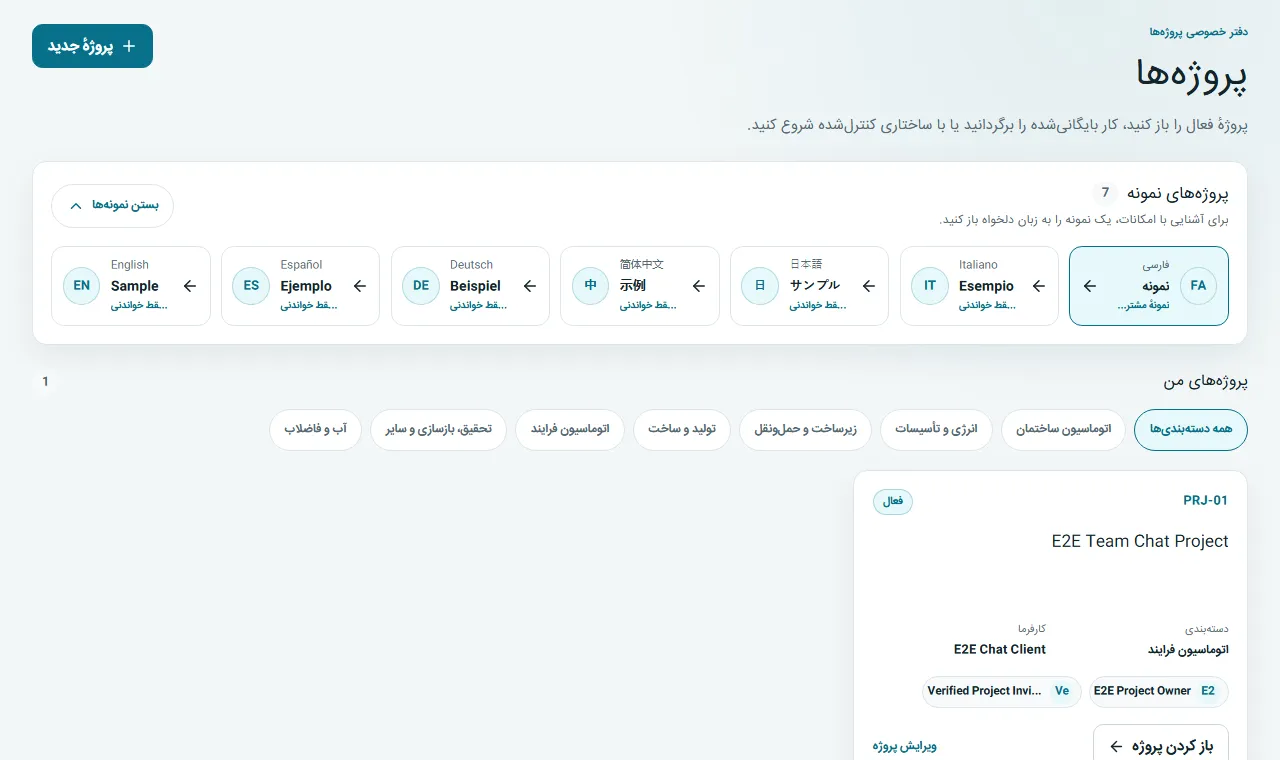Click the ویرایش پروژه edit link
1280x760 pixels.
[904, 746]
